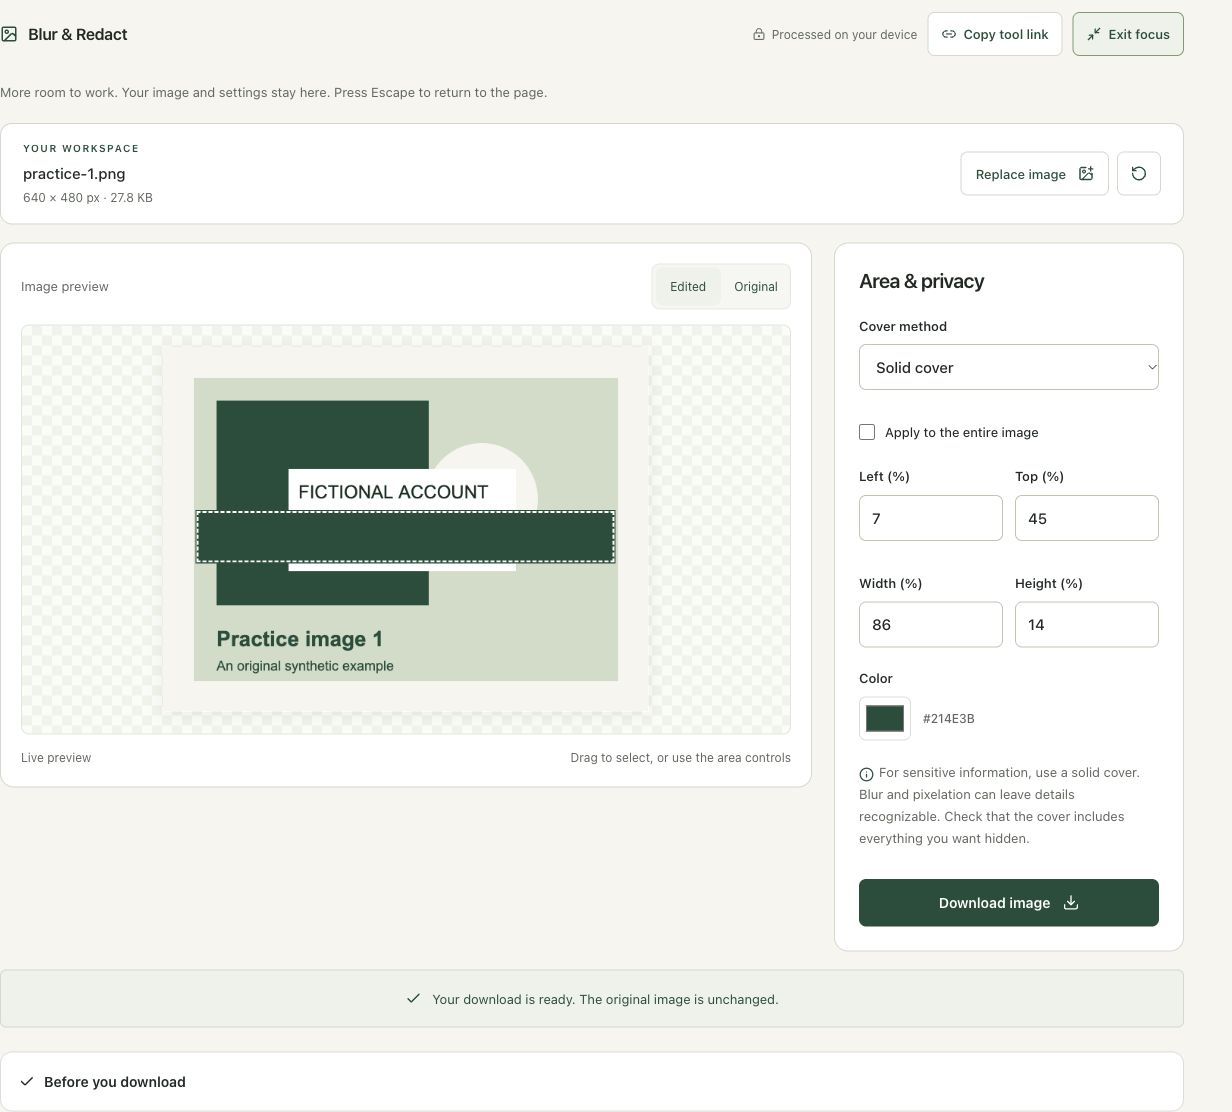Click Your download is ready message

point(605,999)
